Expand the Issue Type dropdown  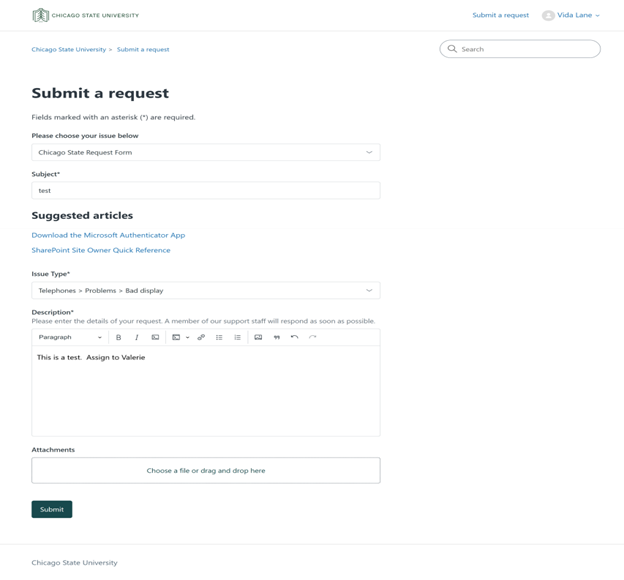click(x=206, y=290)
